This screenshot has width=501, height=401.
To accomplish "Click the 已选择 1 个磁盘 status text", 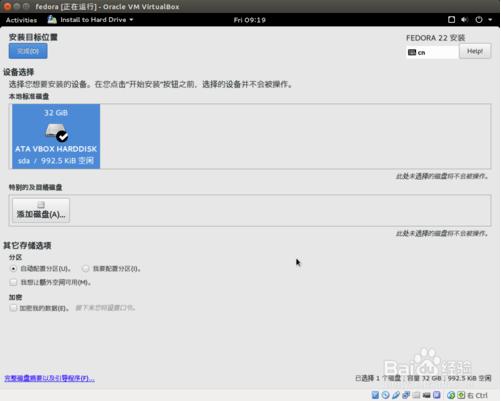I will [x=378, y=378].
